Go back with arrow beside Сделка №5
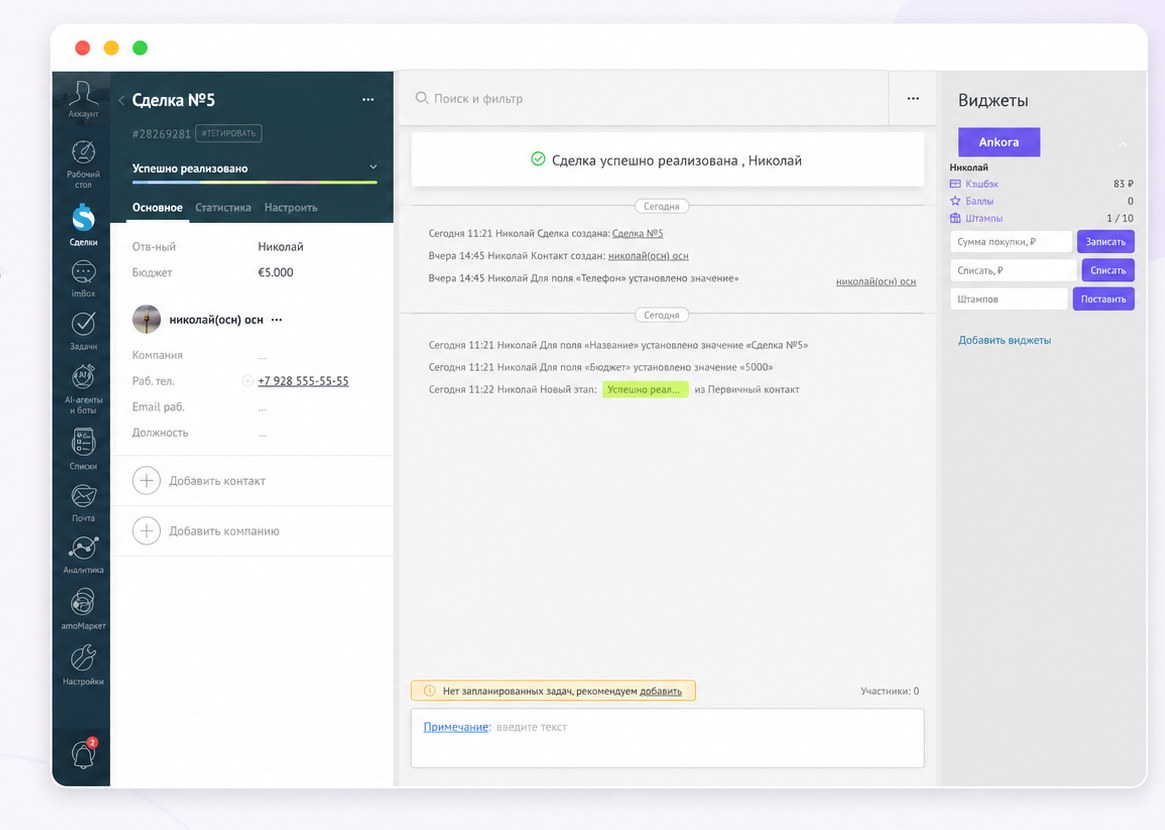 coord(121,100)
